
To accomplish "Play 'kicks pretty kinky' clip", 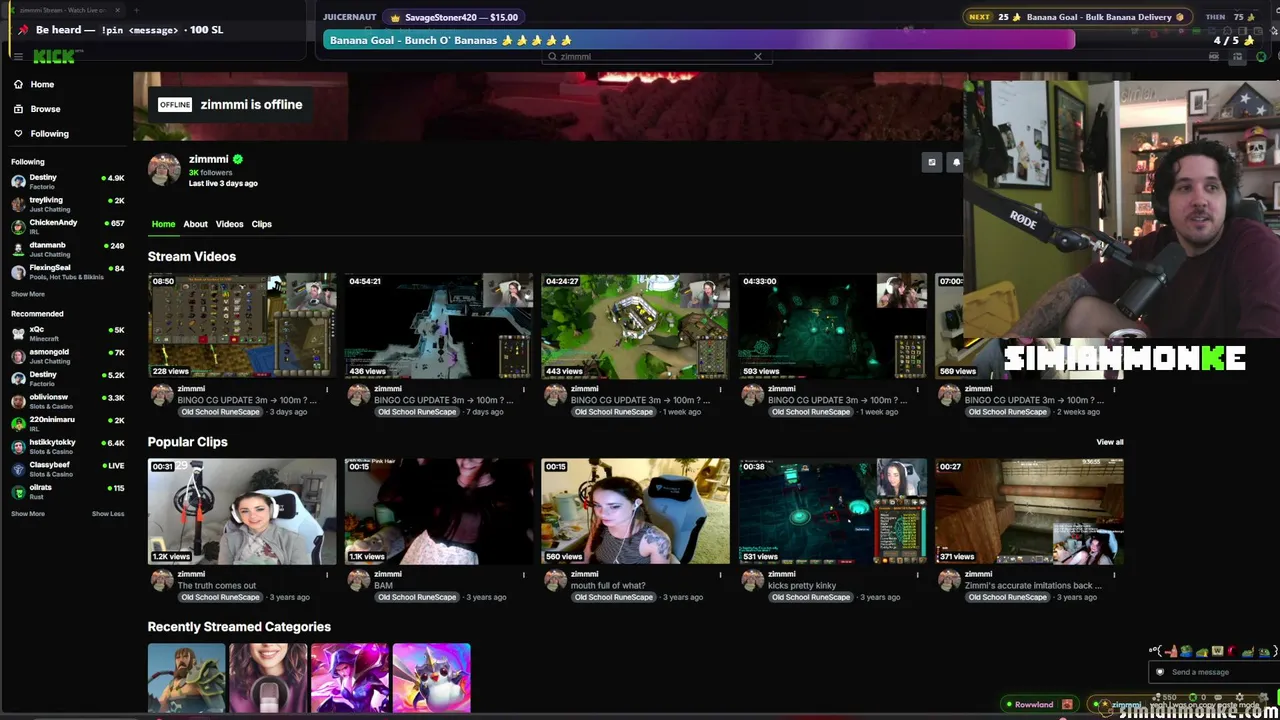I will 833,511.
